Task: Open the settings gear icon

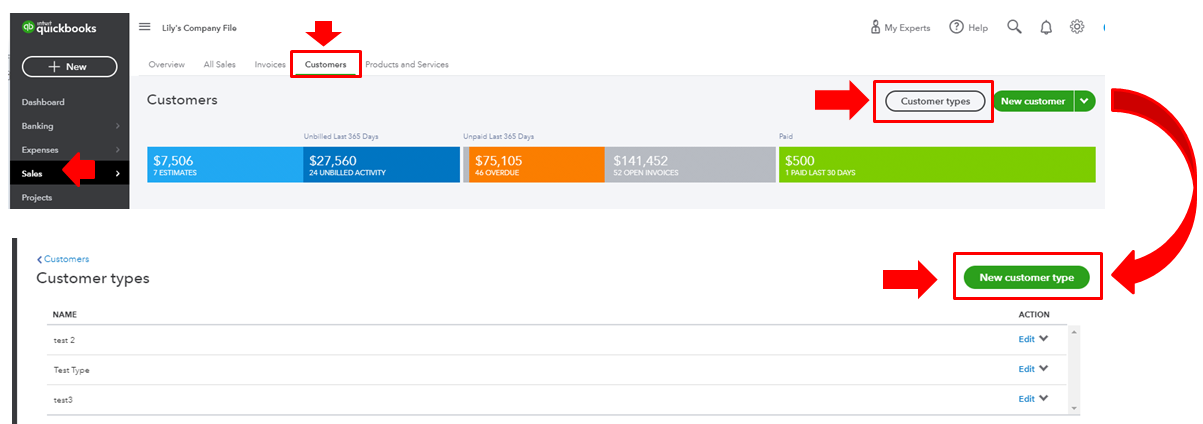Action: (x=1077, y=27)
